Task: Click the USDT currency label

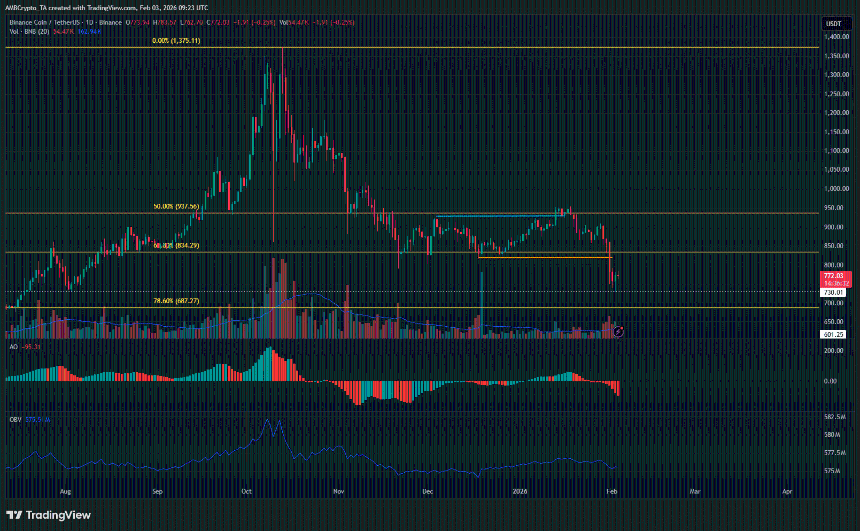Action: pyautogui.click(x=834, y=22)
